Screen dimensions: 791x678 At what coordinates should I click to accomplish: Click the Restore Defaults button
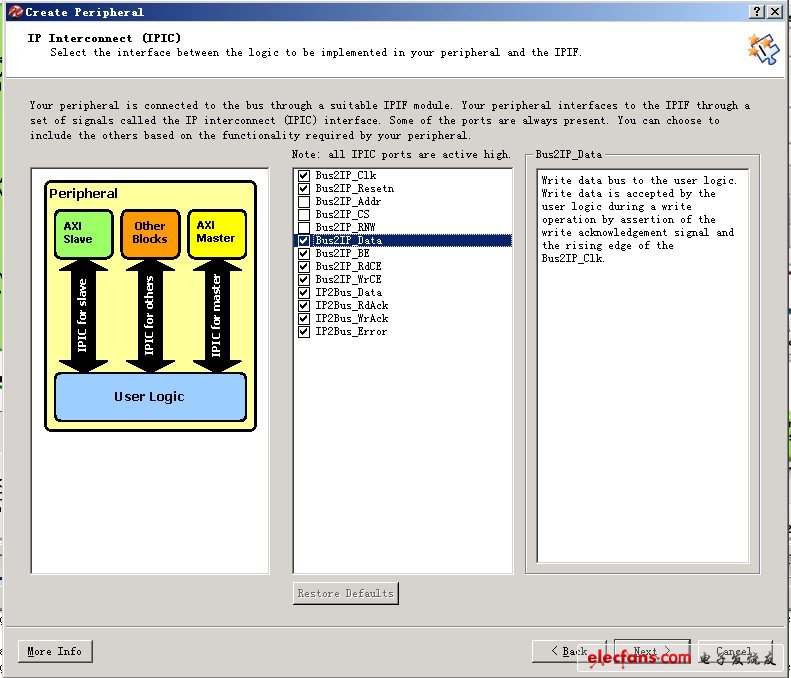[x=345, y=593]
